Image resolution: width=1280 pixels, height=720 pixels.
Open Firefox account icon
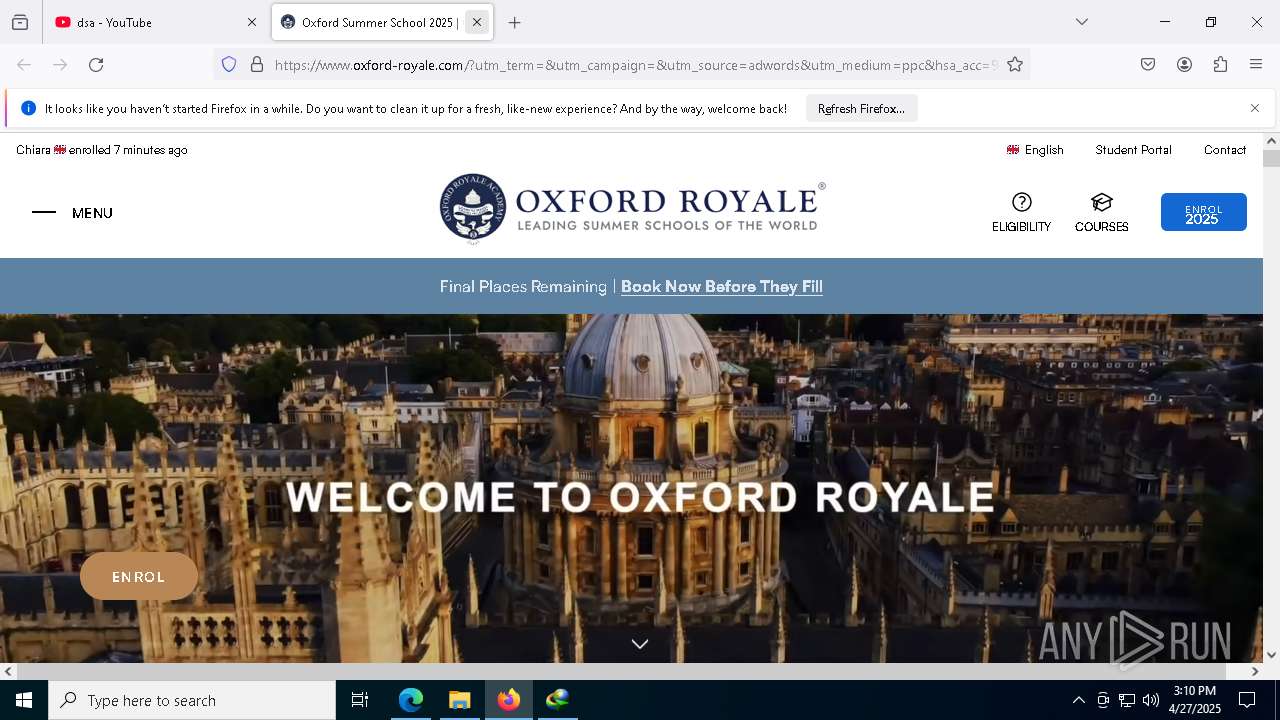(x=1184, y=65)
